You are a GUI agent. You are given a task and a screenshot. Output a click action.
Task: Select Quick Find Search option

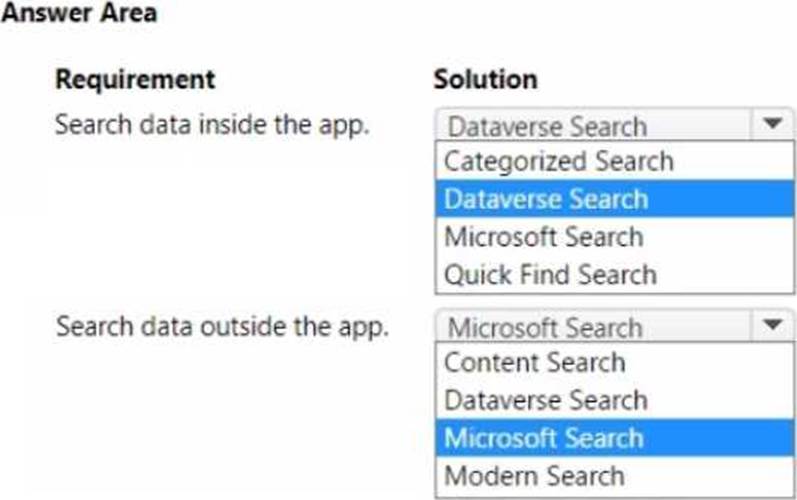pyautogui.click(x=550, y=275)
